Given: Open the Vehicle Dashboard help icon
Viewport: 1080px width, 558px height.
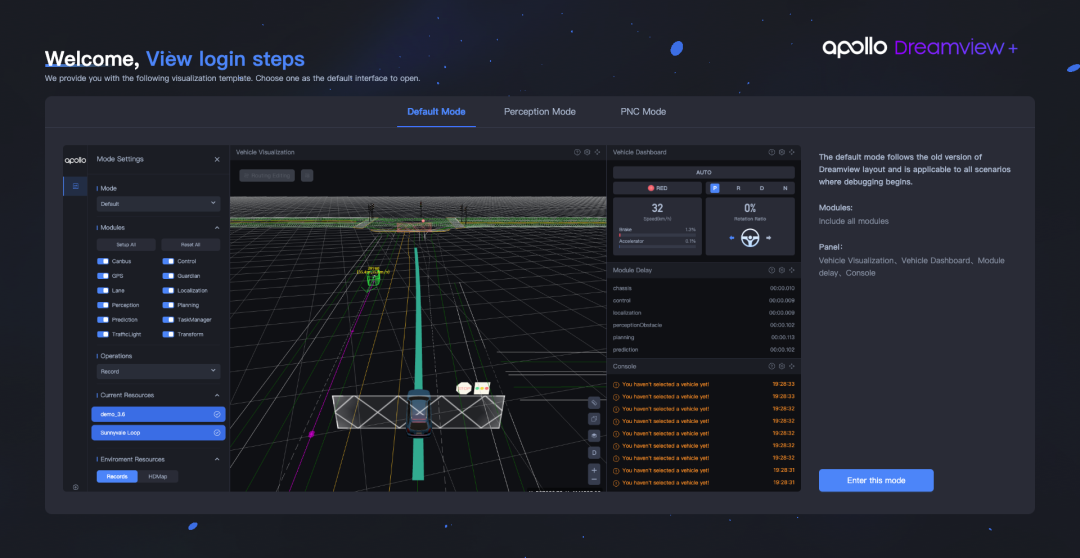Looking at the screenshot, I should (x=771, y=152).
